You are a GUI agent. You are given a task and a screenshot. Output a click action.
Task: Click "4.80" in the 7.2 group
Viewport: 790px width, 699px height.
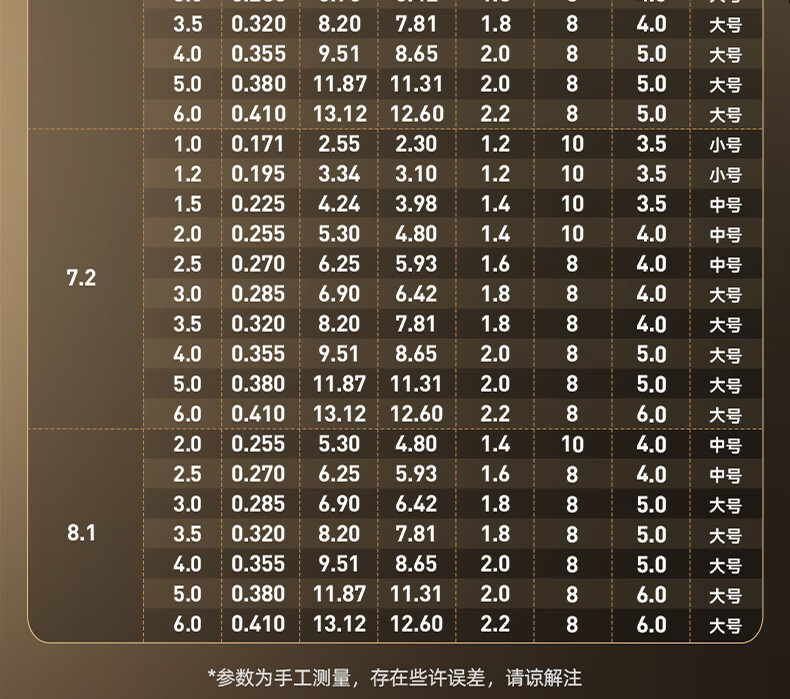coord(416,234)
